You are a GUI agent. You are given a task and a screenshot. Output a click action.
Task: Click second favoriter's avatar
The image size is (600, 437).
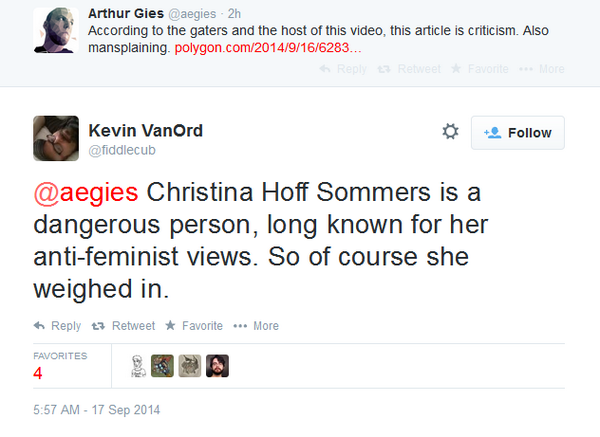click(x=164, y=366)
